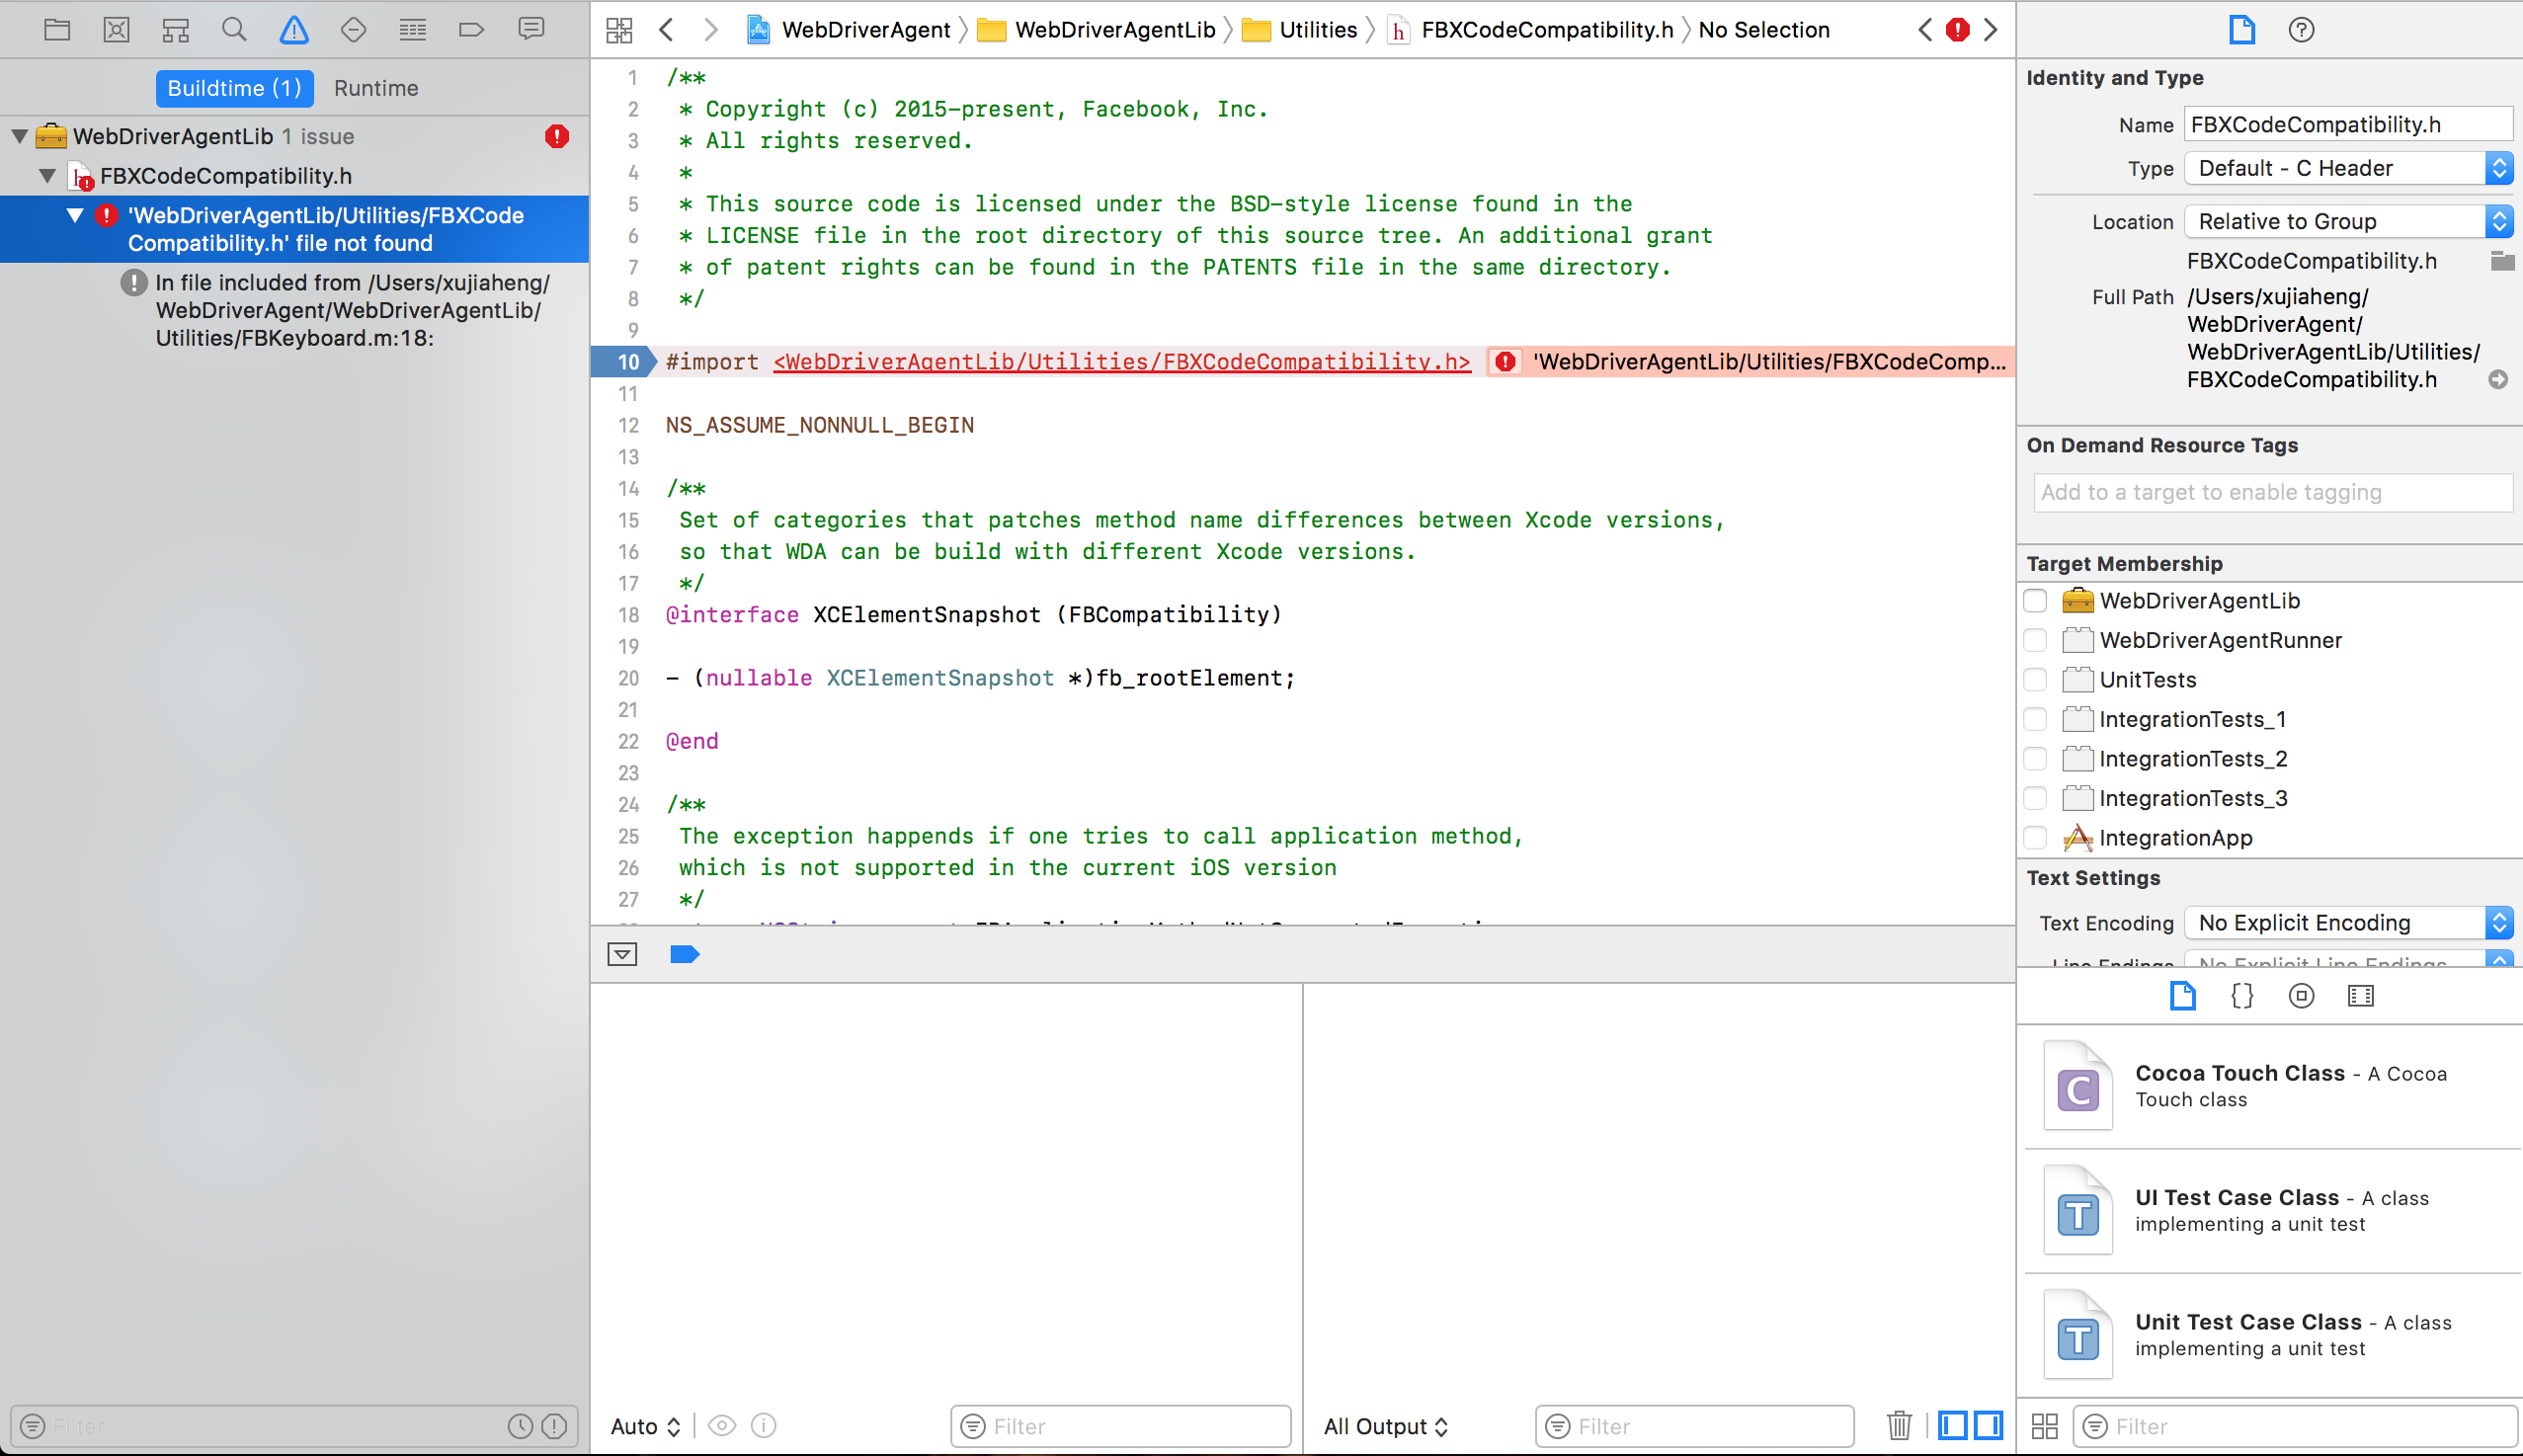Show the Quick Help inspector
This screenshot has height=1456, width=2523.
(2300, 29)
